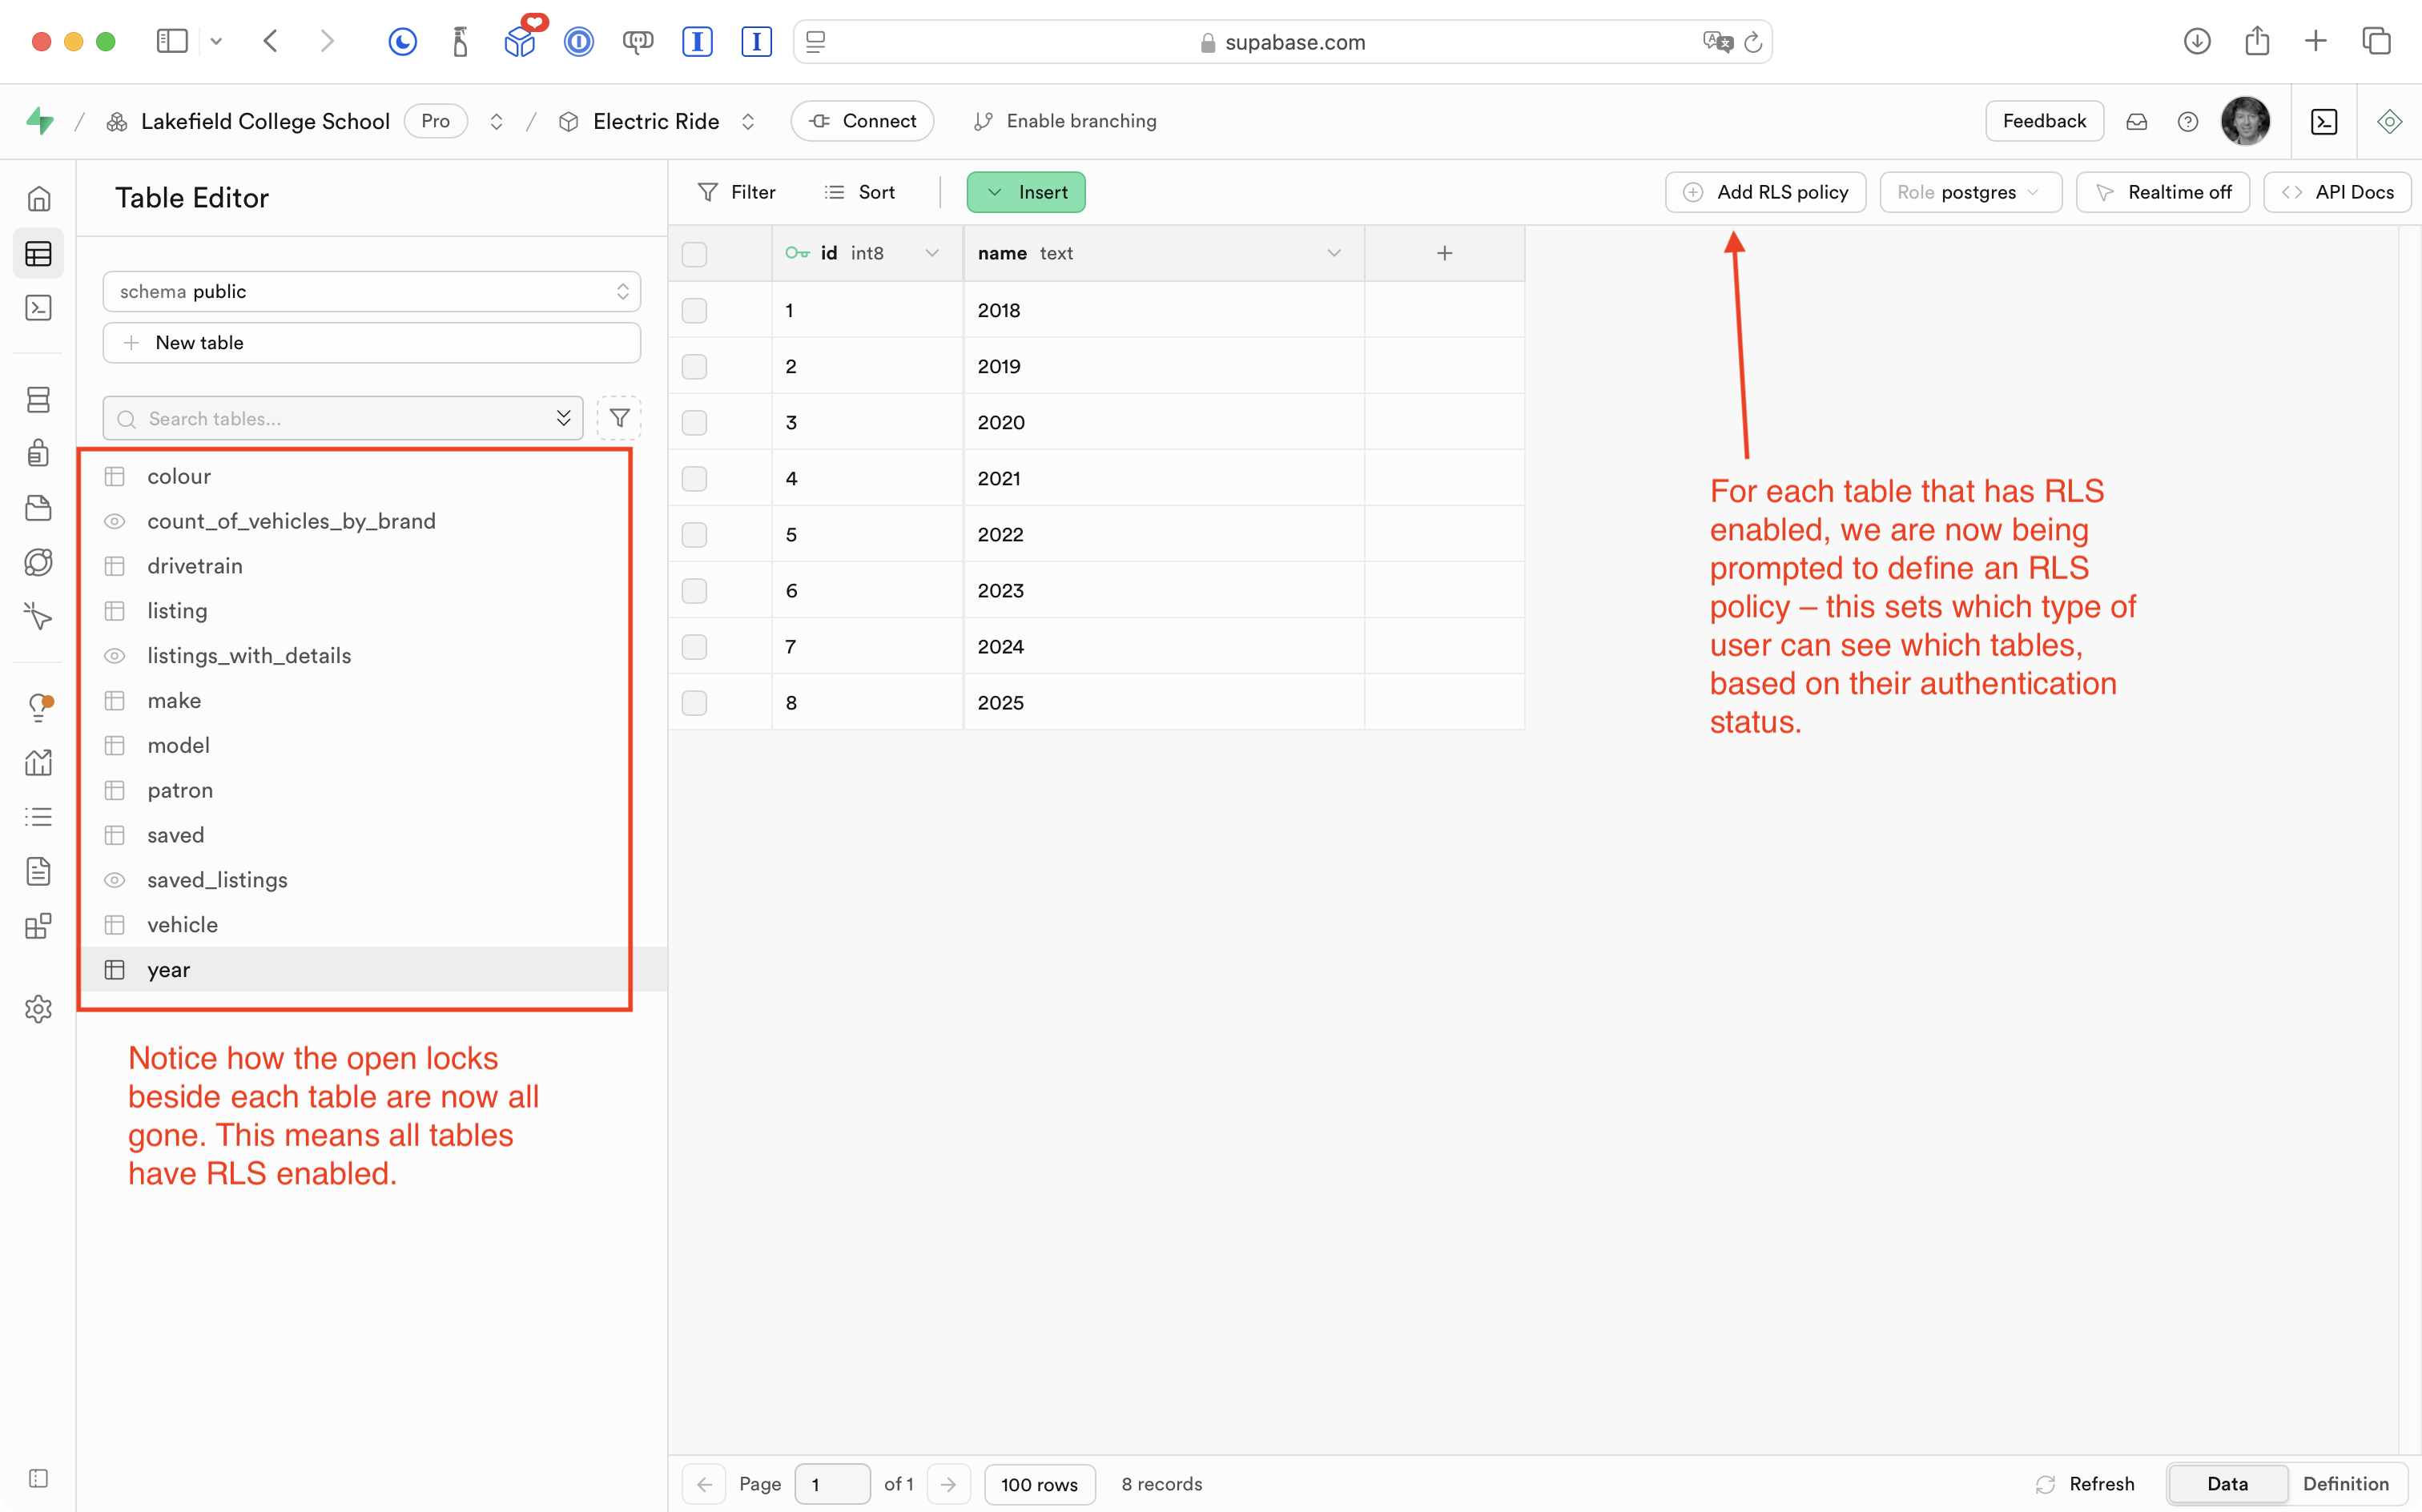The image size is (2422, 1512).
Task: Open the Database sidebar icon
Action: (38, 400)
